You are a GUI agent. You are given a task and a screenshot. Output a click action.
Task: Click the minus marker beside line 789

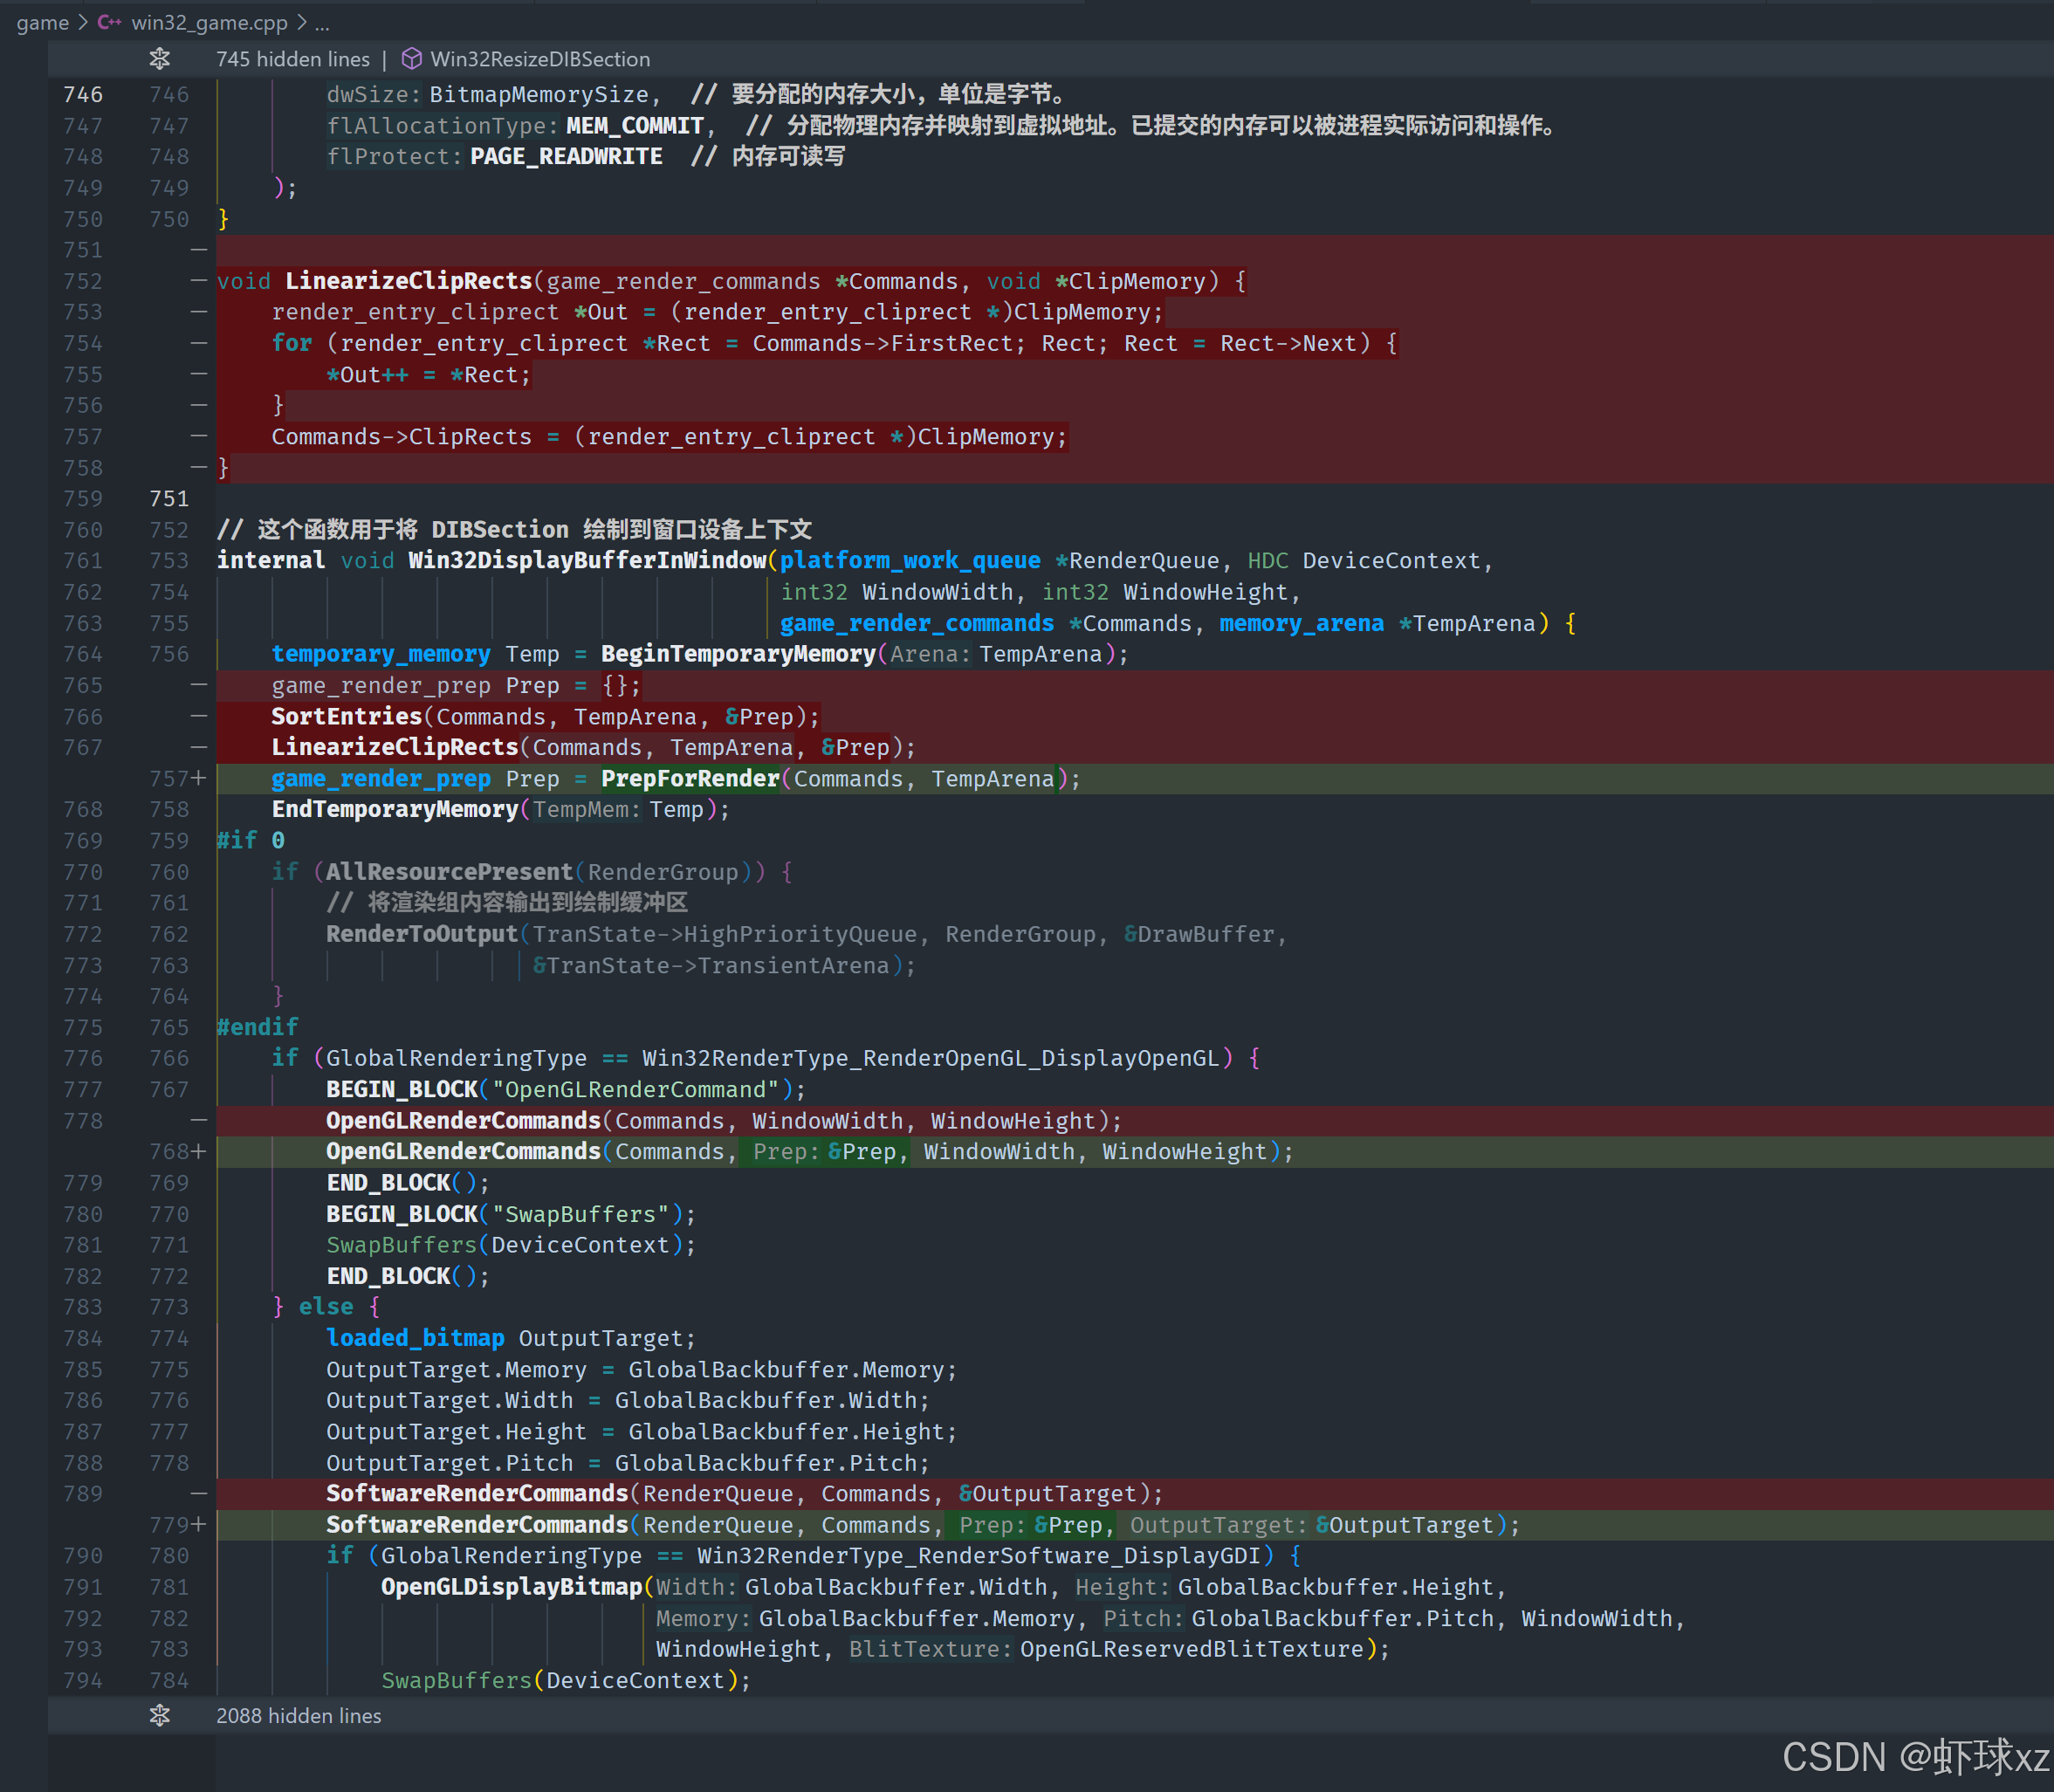pos(199,1493)
